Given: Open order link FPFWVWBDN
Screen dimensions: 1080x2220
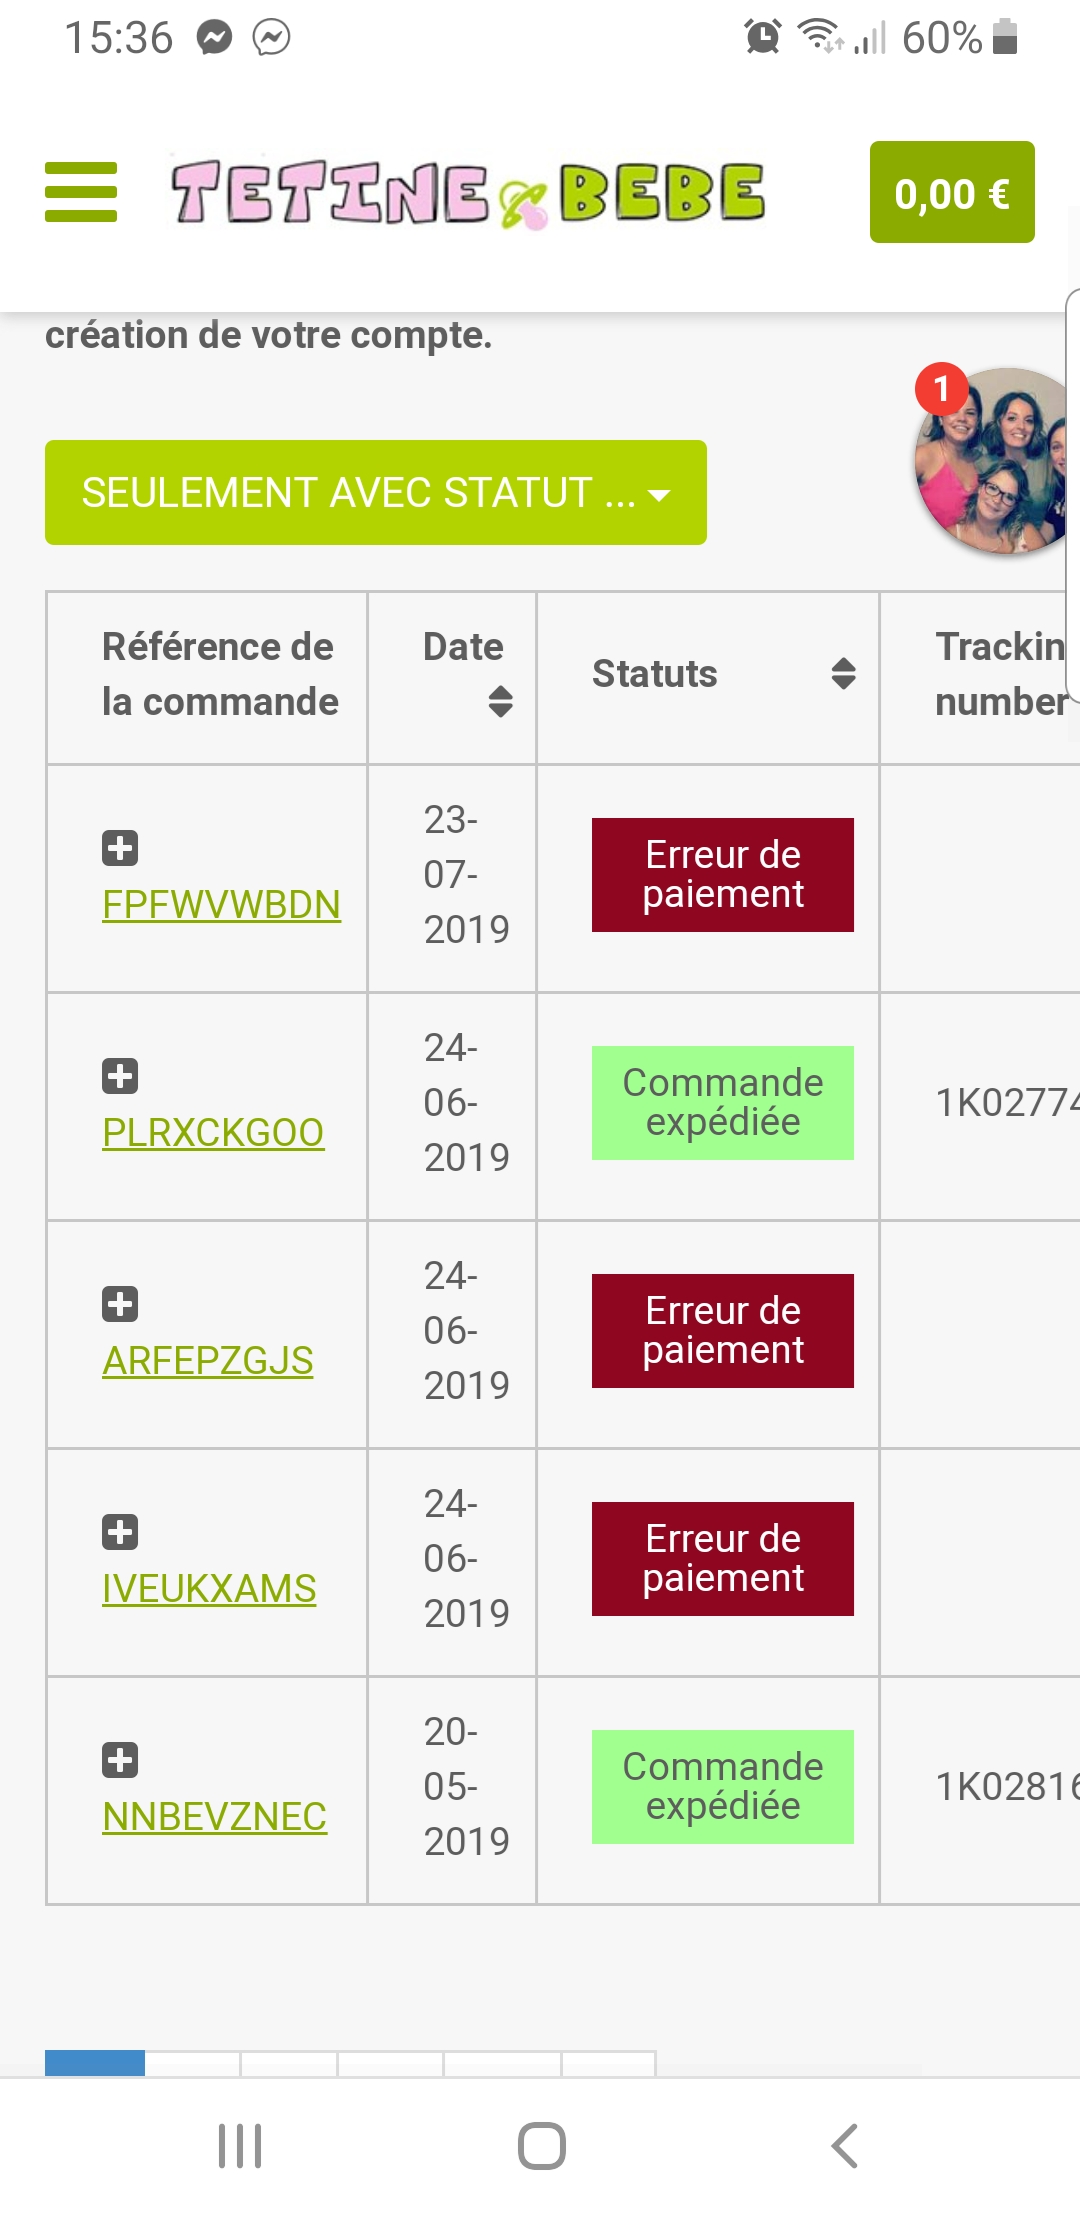Looking at the screenshot, I should pos(221,905).
